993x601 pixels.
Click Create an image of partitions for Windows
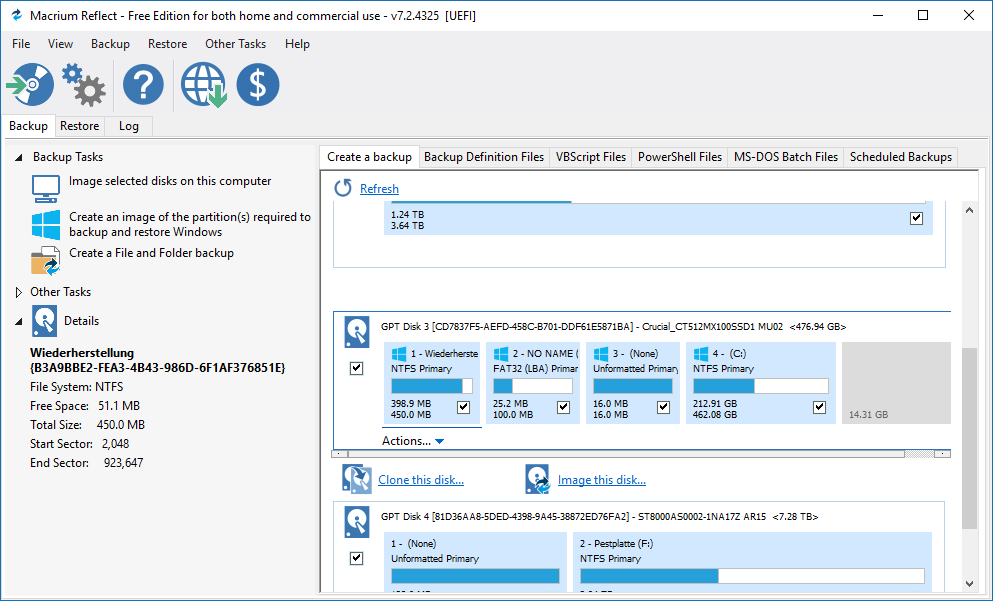190,224
